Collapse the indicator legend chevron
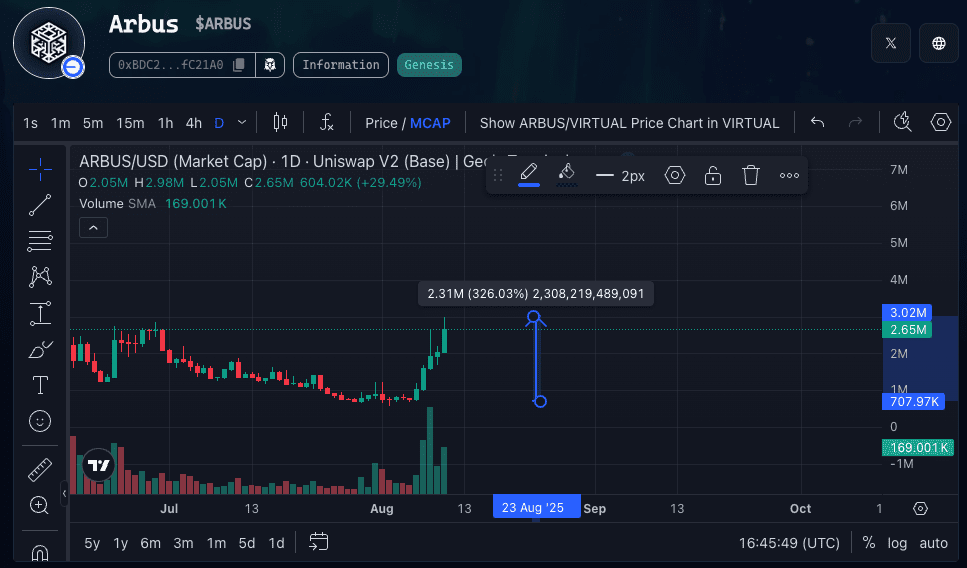This screenshot has height=568, width=967. 93,228
